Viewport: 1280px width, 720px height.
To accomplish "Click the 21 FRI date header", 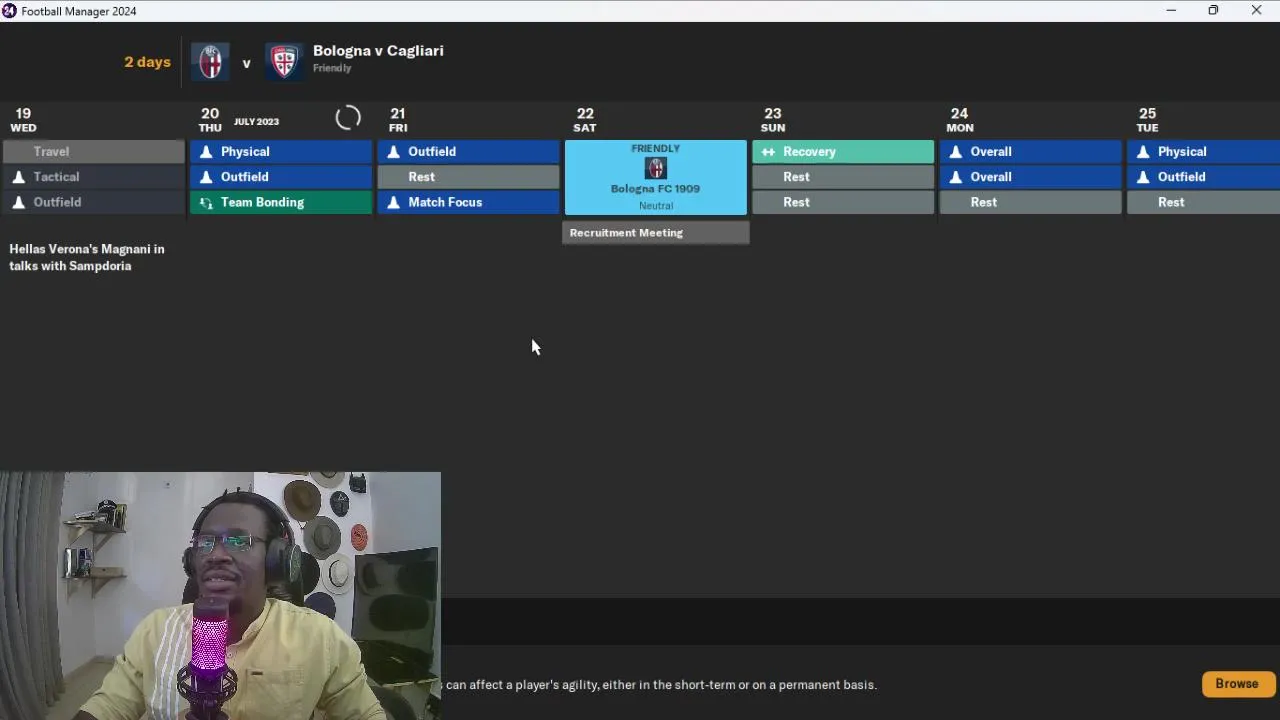I will point(398,120).
